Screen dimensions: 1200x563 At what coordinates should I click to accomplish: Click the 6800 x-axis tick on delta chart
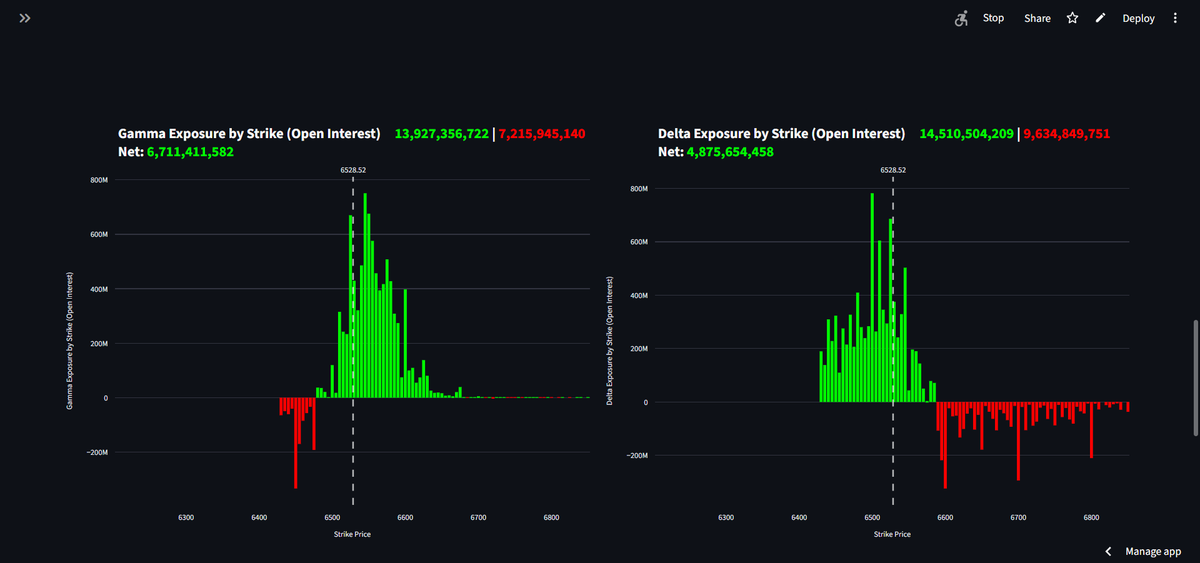pos(1091,517)
